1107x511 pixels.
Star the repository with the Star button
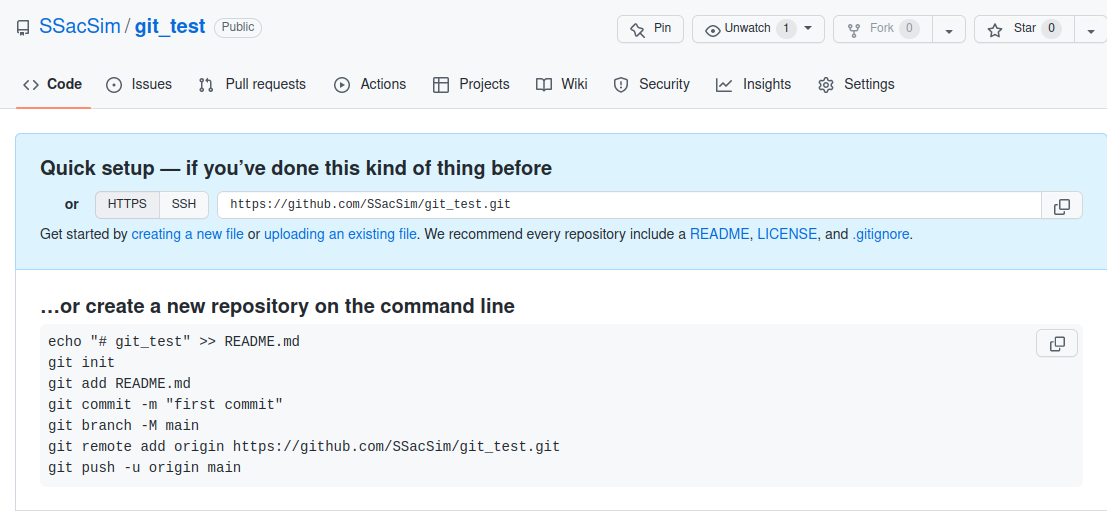(1024, 29)
